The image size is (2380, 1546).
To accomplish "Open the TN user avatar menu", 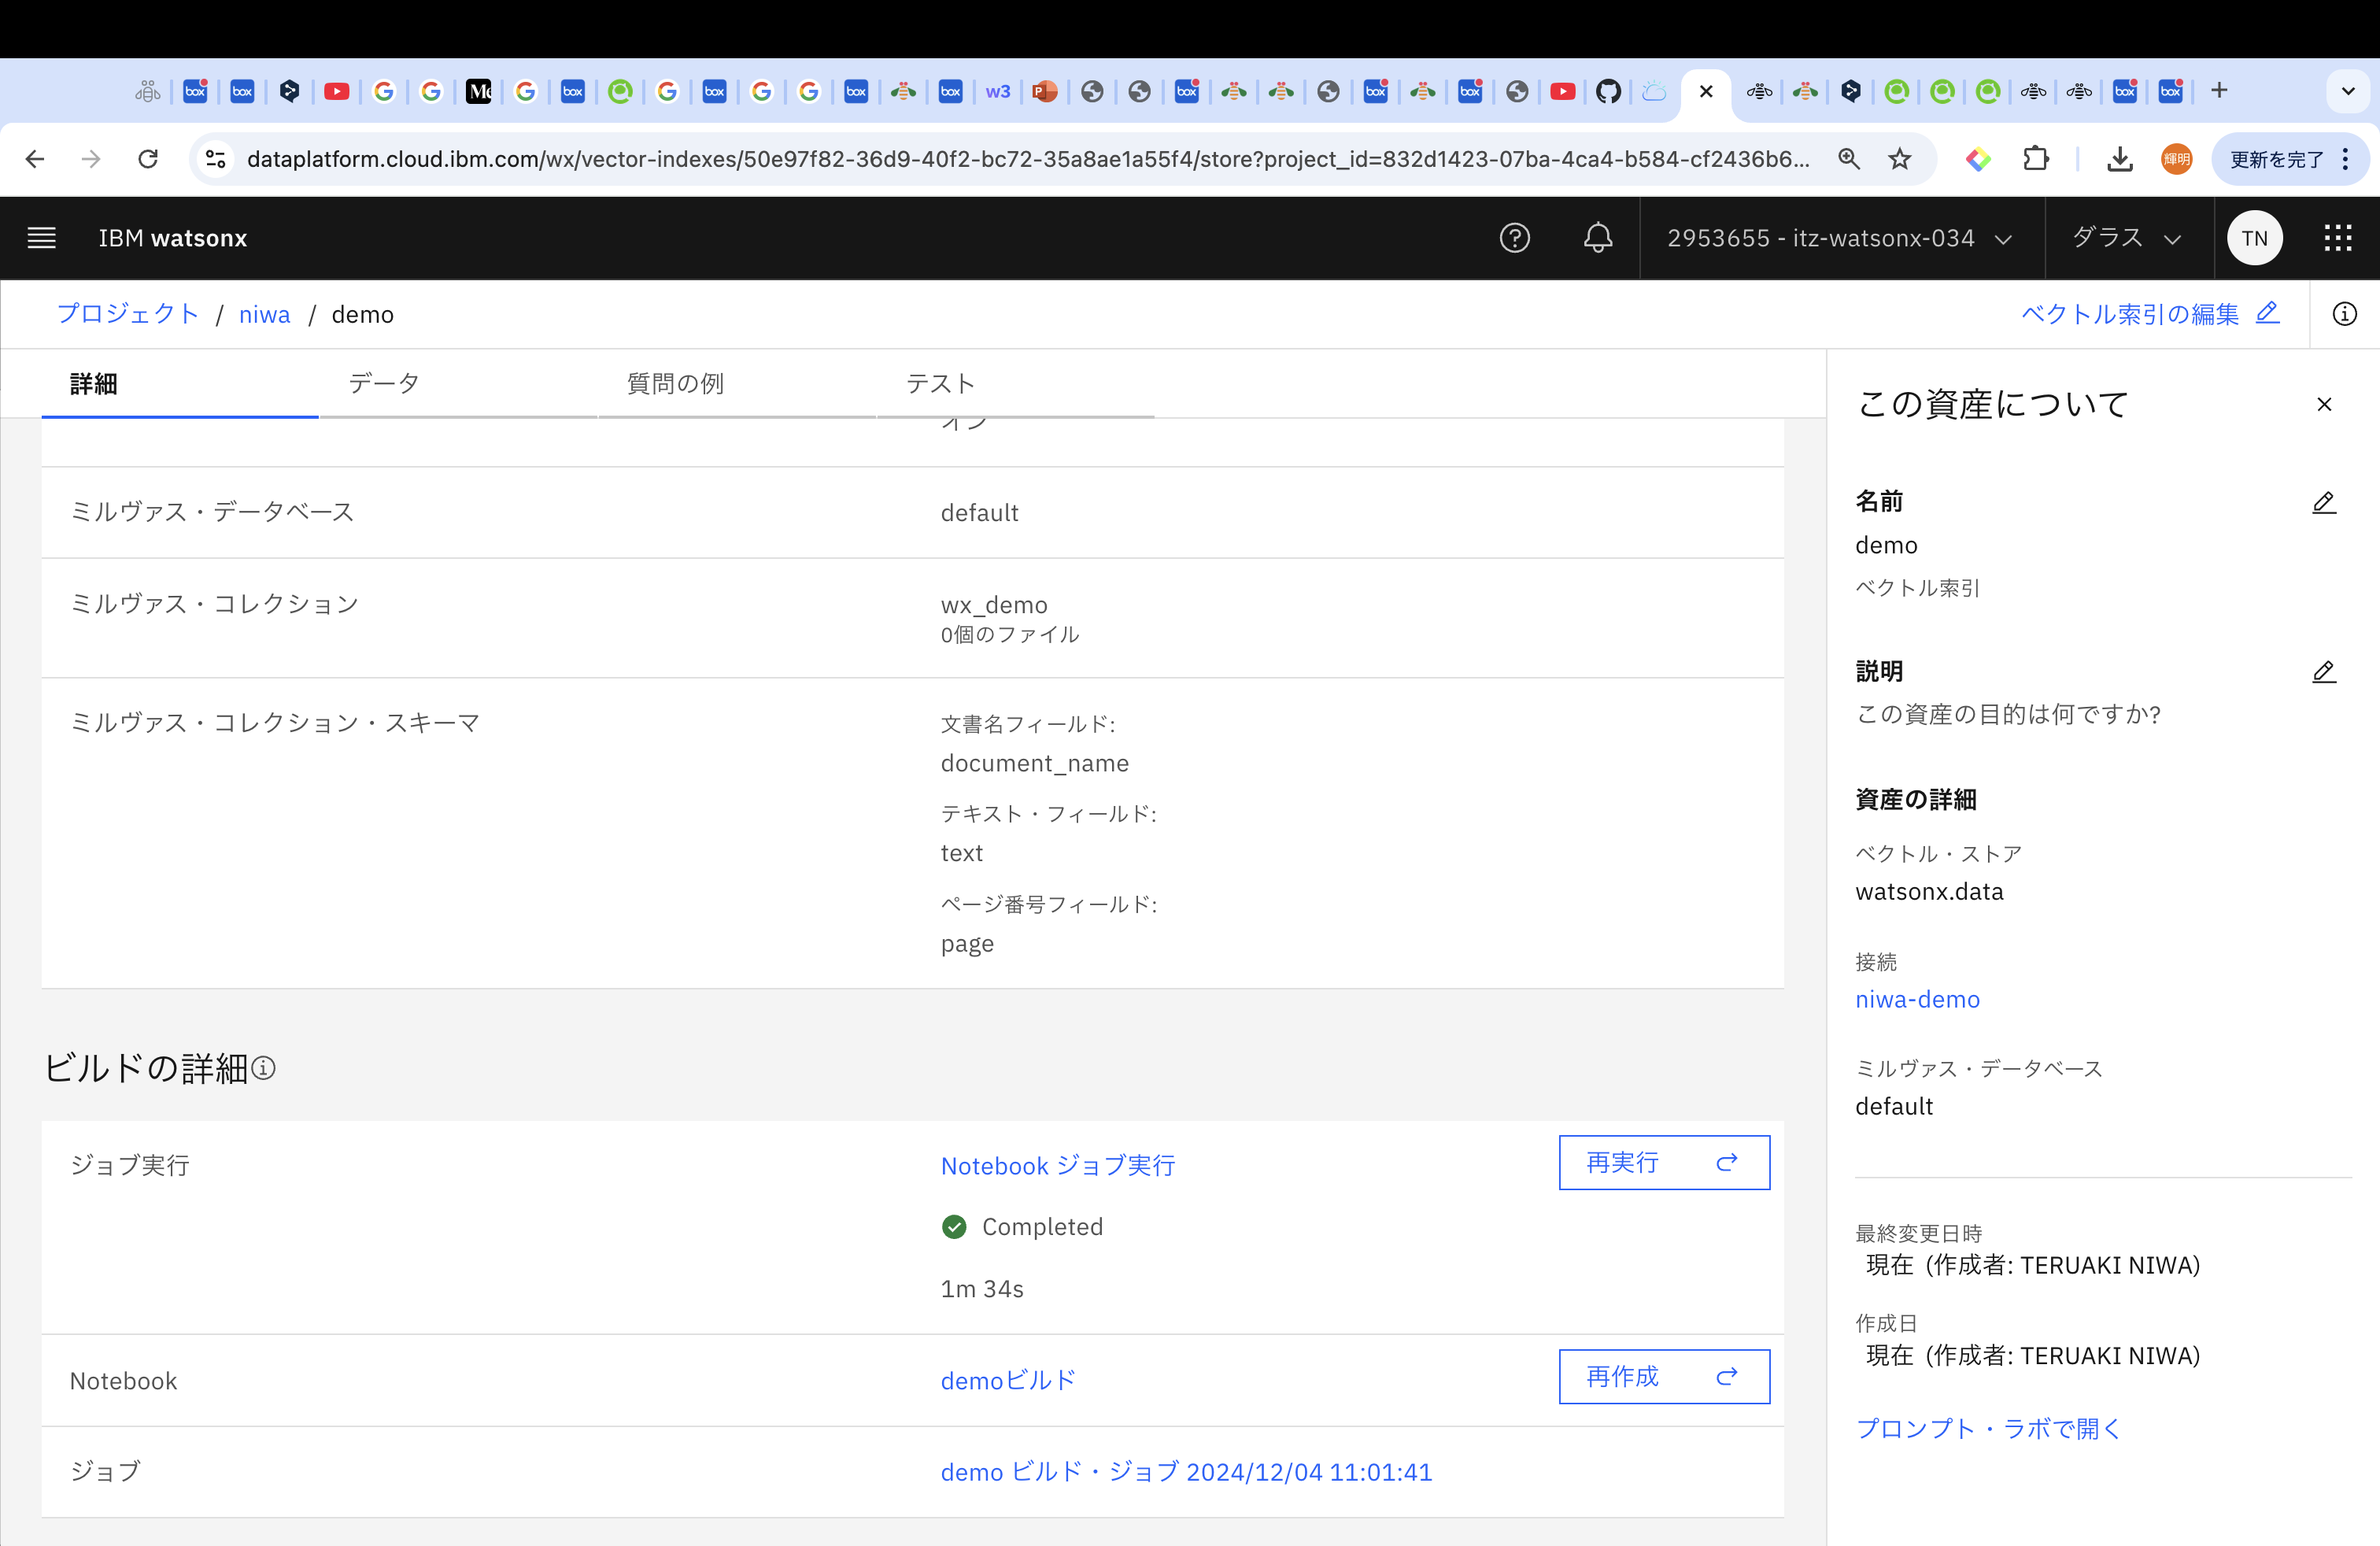I will point(2254,238).
